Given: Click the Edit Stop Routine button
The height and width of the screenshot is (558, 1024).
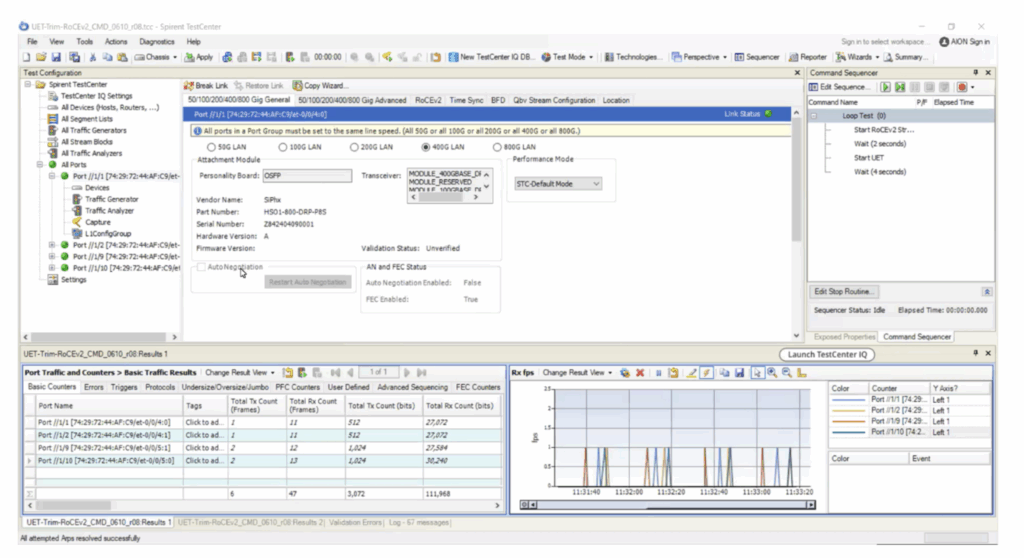Looking at the screenshot, I should click(844, 291).
